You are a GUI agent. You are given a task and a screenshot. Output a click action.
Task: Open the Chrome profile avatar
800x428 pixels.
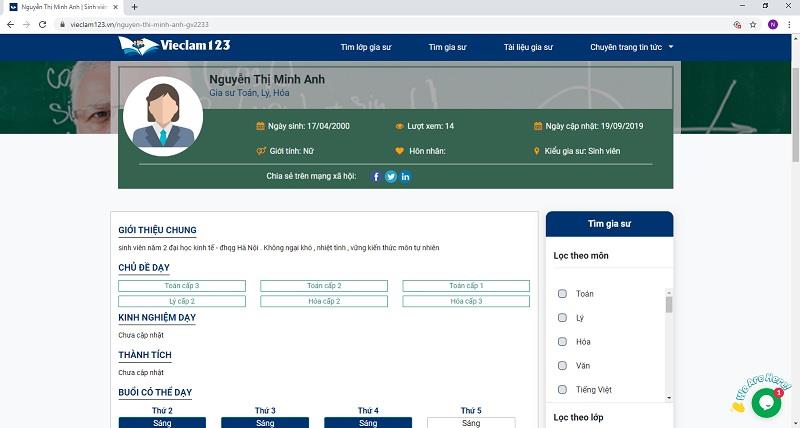click(773, 24)
